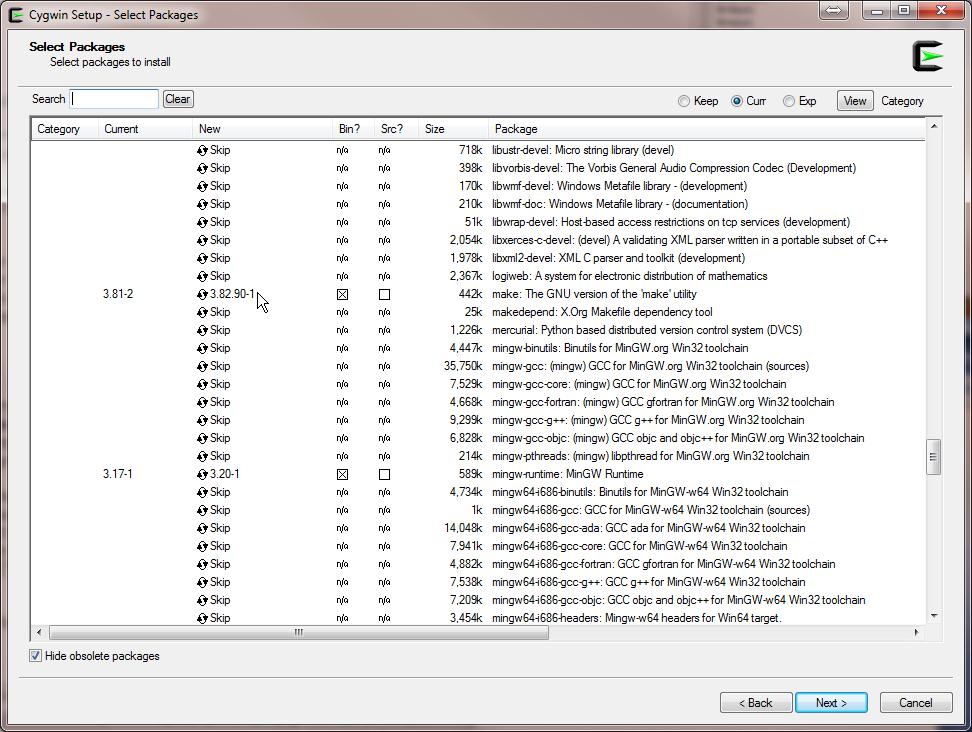
Task: Clear the search field
Action: [178, 99]
